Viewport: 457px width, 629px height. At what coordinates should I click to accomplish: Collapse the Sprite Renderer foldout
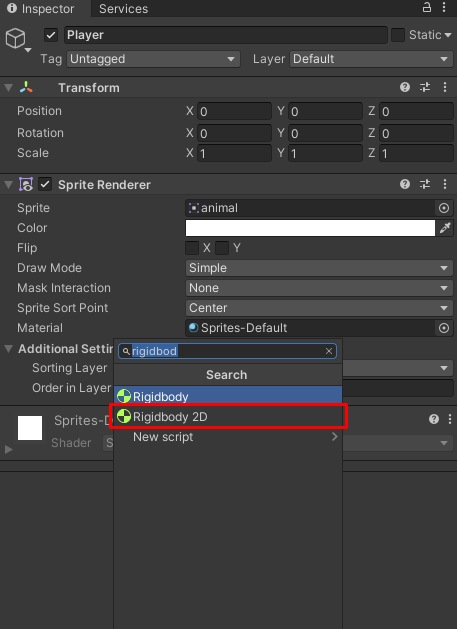point(8,185)
